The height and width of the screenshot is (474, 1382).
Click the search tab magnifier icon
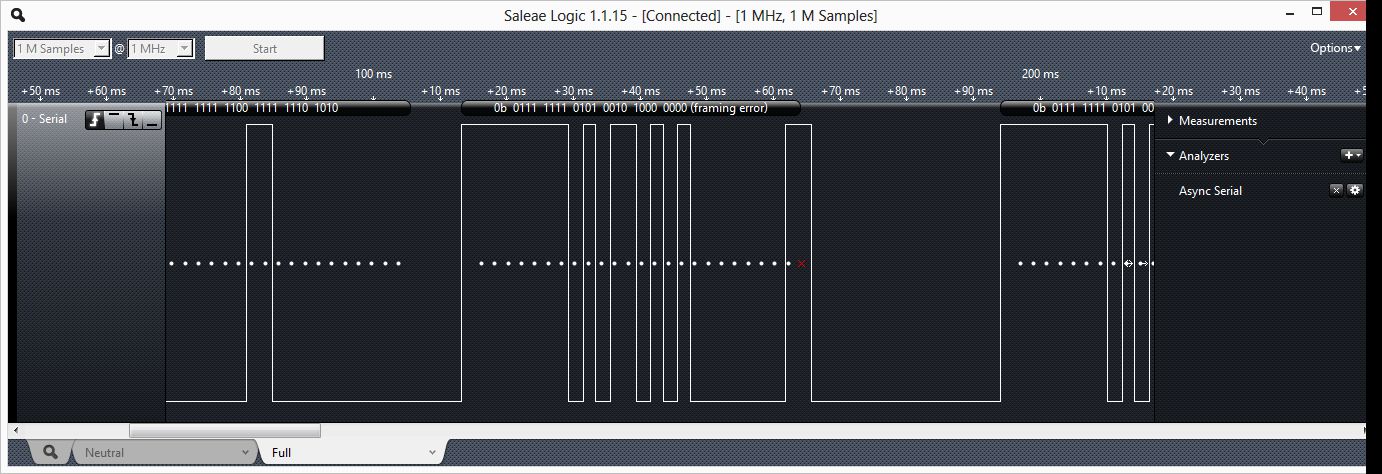51,452
